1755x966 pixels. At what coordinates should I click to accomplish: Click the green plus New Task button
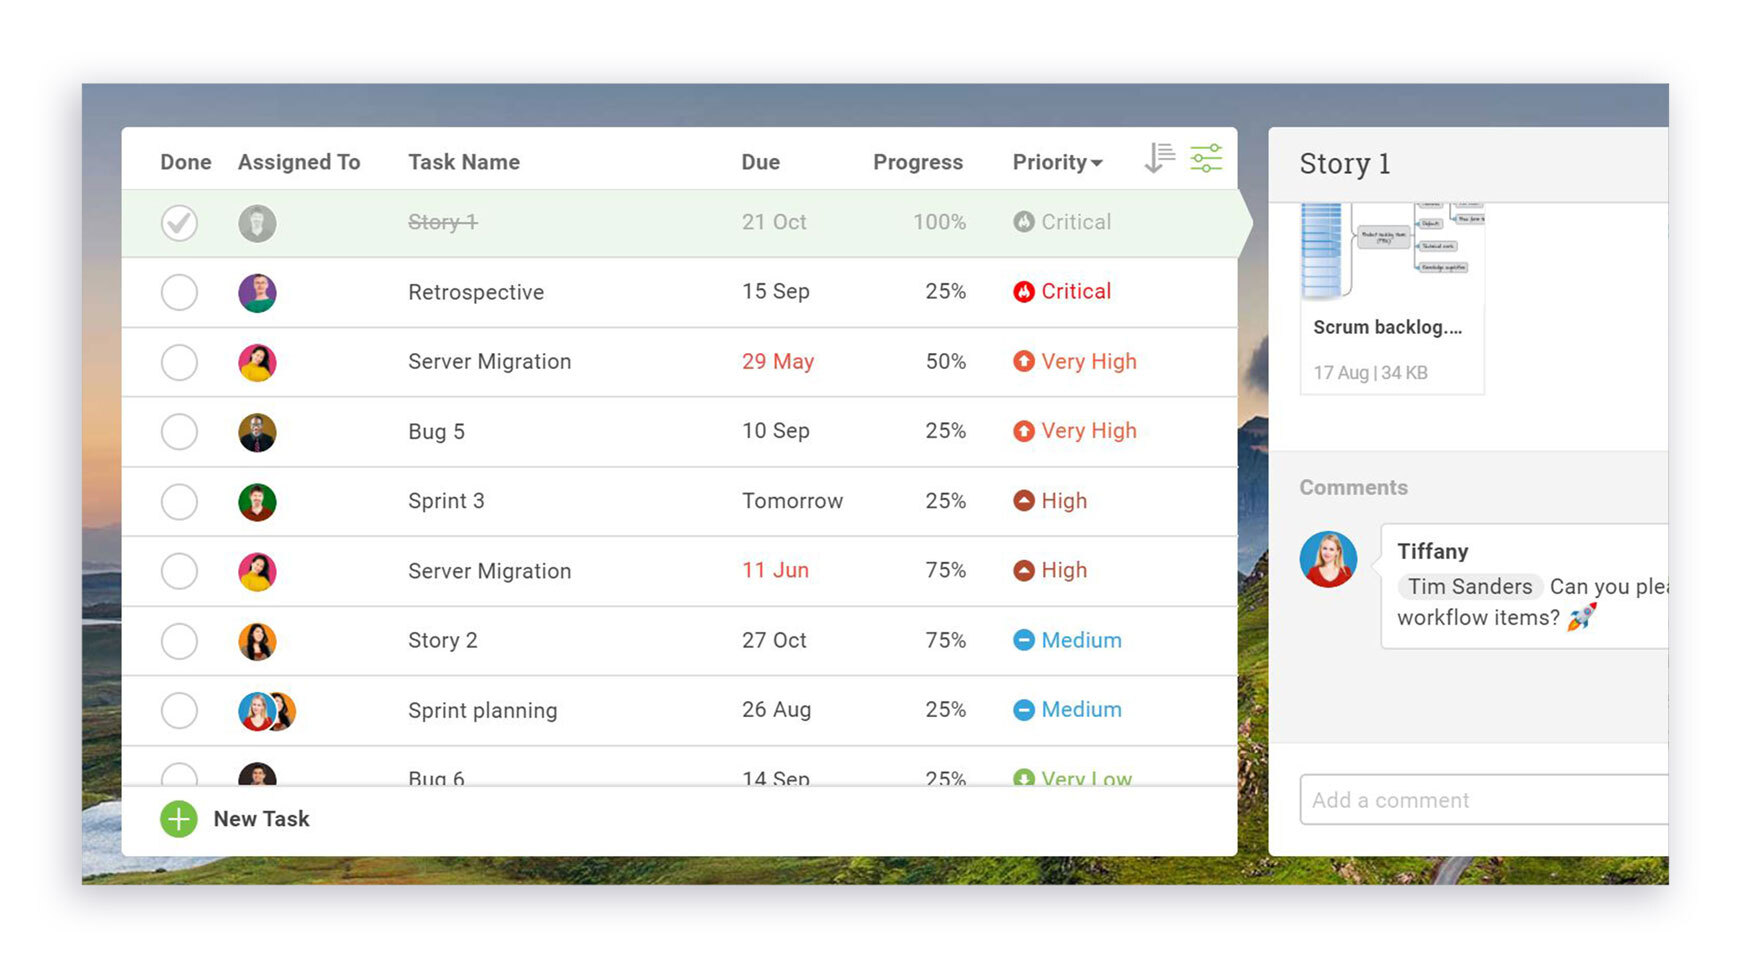(179, 819)
